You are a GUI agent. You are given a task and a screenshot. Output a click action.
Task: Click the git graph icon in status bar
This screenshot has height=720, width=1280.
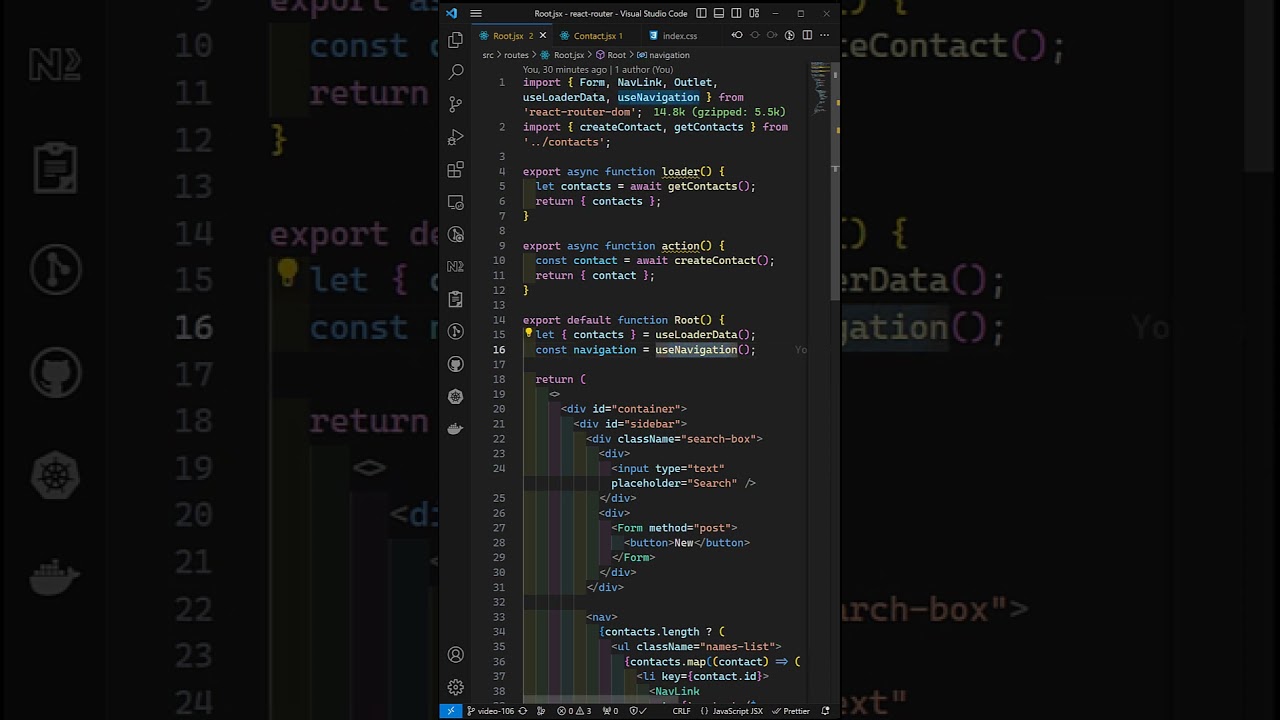coord(541,711)
